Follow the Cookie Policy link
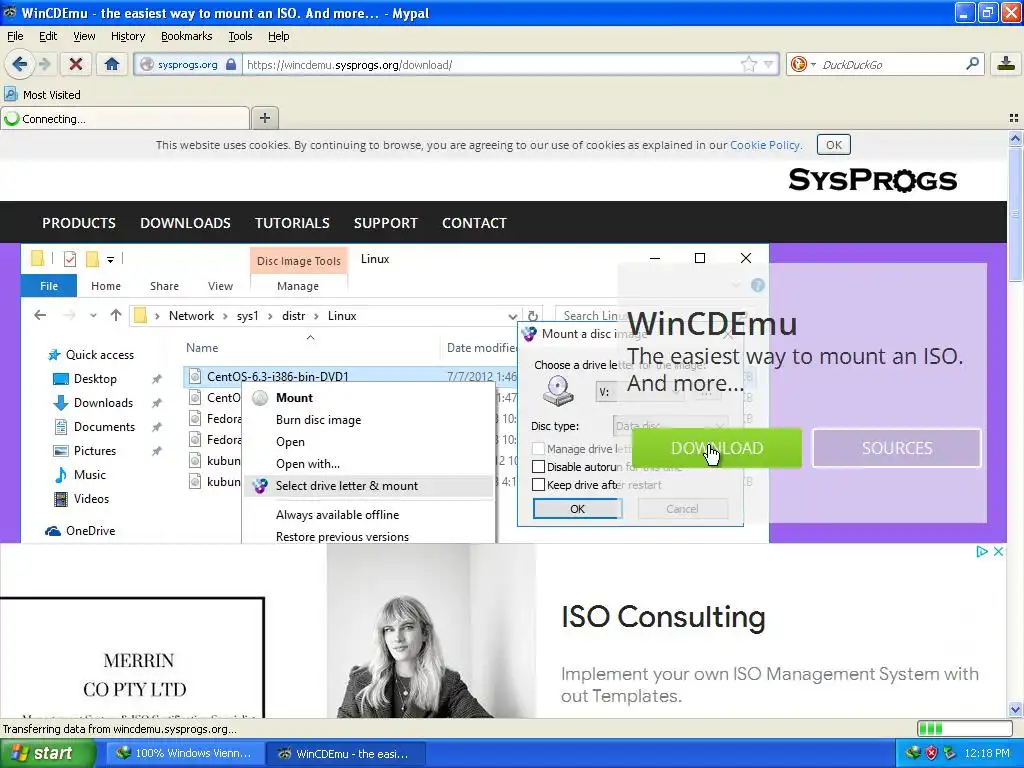The image size is (1024, 768). point(765,145)
